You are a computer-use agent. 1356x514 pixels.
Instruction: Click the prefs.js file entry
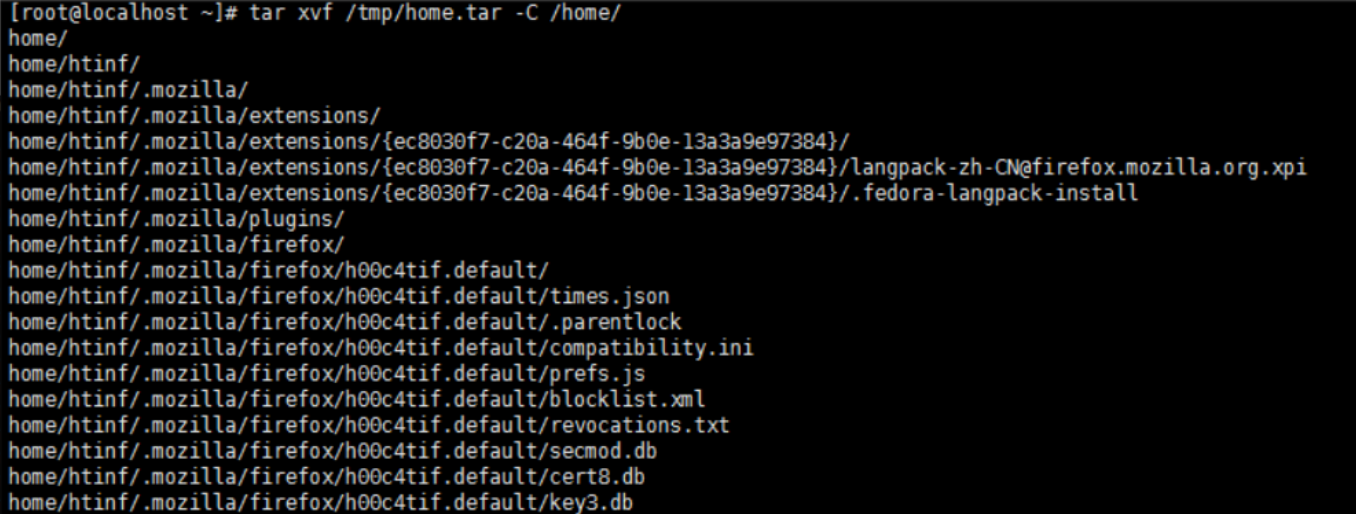pos(597,374)
